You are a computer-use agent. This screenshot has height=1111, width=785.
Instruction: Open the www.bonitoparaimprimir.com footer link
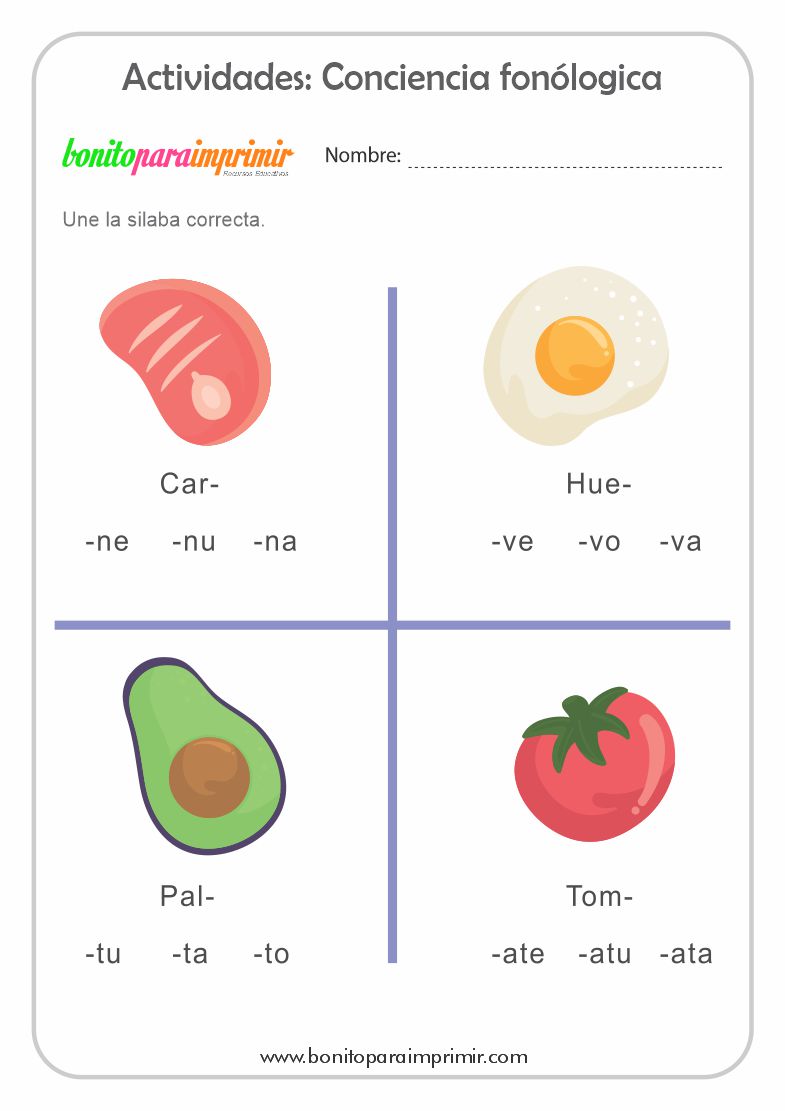(x=394, y=1056)
